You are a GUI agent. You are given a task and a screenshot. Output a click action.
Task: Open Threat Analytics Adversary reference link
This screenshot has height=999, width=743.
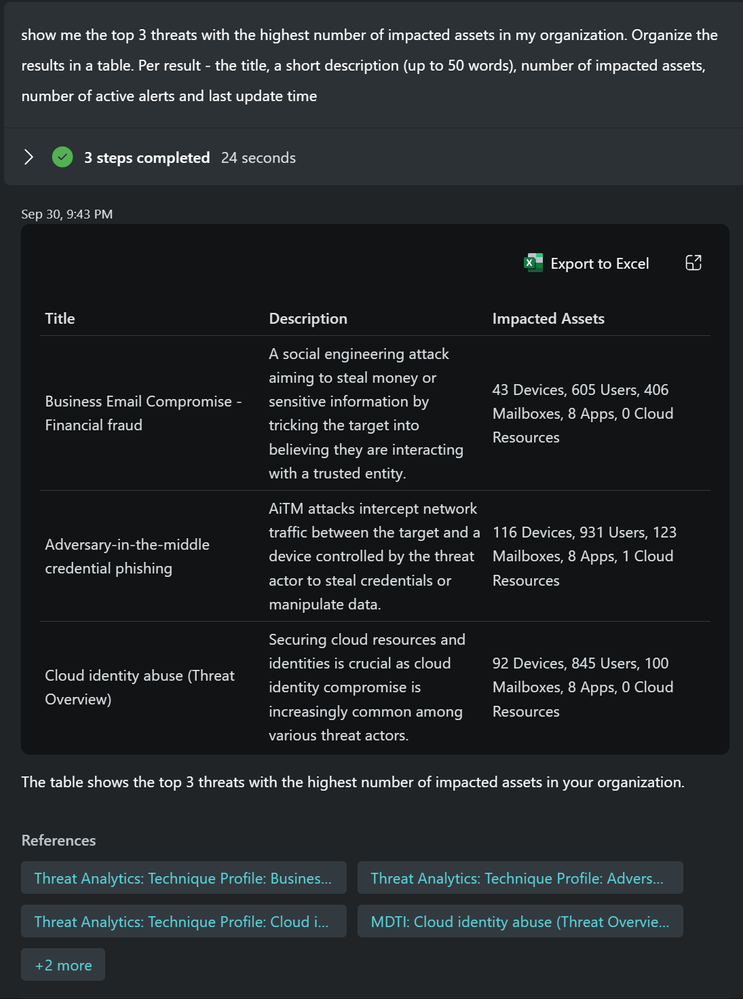[520, 878]
